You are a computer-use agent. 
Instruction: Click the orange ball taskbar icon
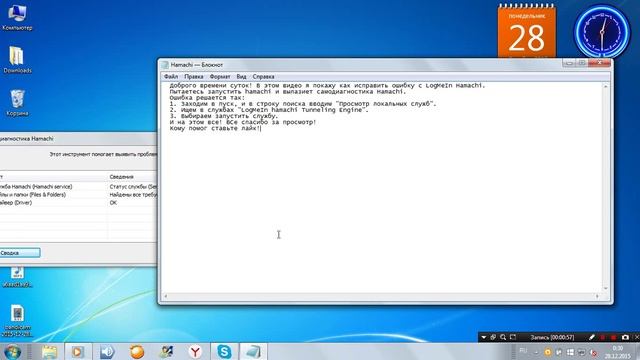(x=137, y=351)
